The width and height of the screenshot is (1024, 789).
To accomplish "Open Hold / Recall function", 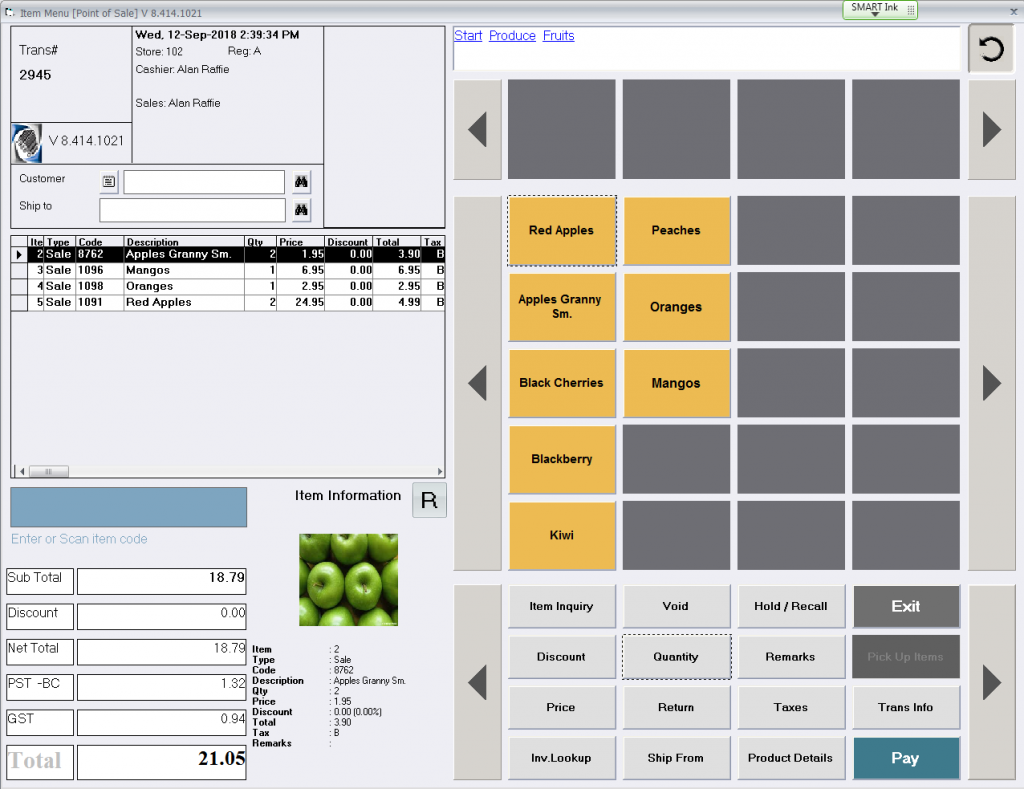I will 790,606.
